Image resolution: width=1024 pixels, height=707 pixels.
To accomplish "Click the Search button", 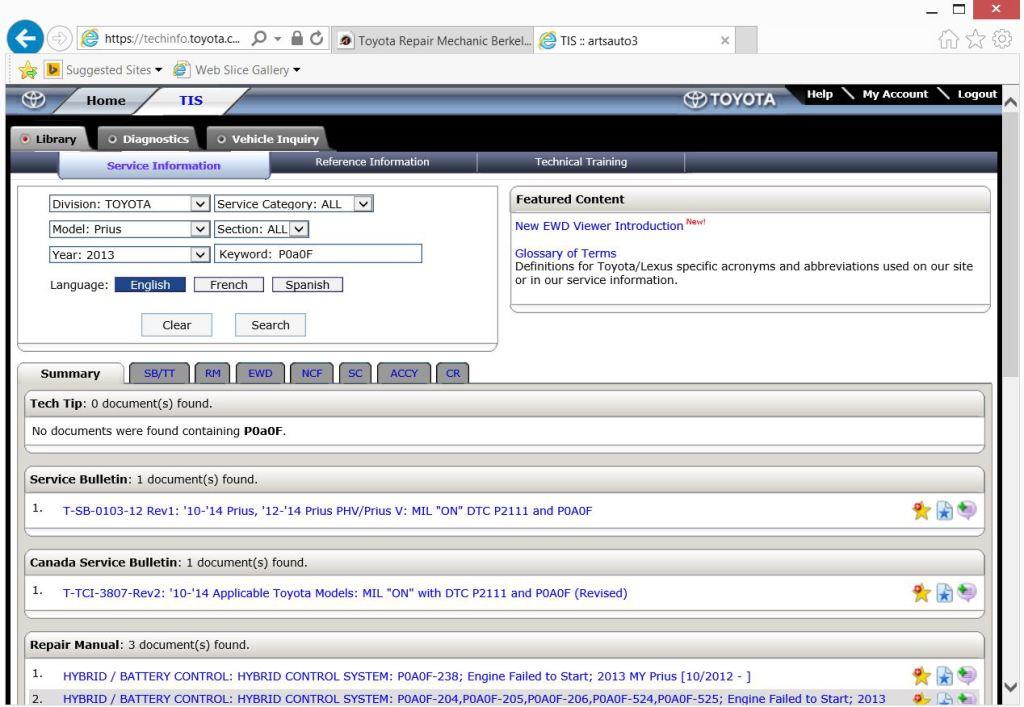I will 270,325.
